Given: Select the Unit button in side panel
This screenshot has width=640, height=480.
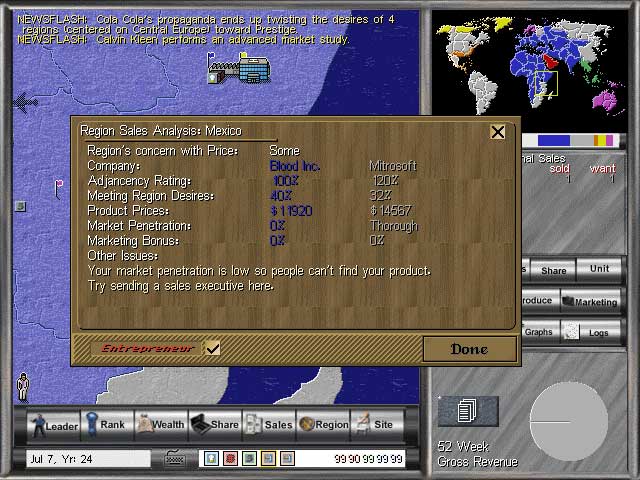Looking at the screenshot, I should point(599,269).
